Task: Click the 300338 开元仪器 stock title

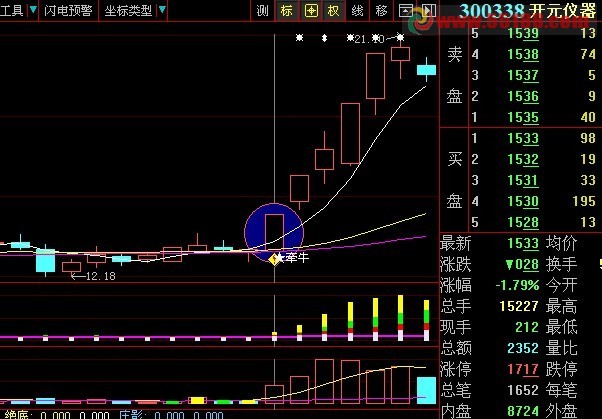Action: [528, 11]
